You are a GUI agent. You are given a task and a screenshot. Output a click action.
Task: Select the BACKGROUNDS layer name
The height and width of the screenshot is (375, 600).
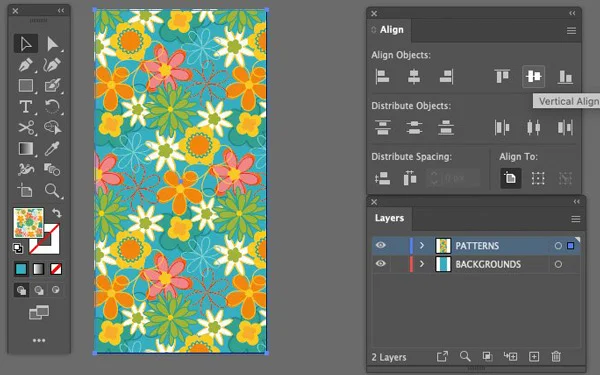[x=488, y=264]
